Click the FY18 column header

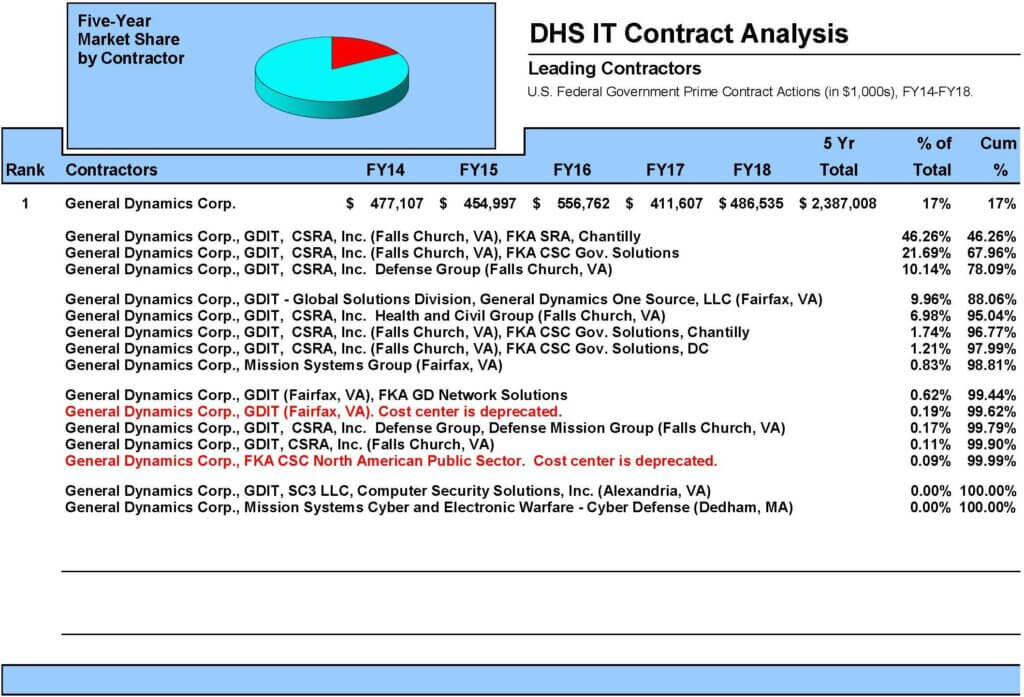[752, 170]
